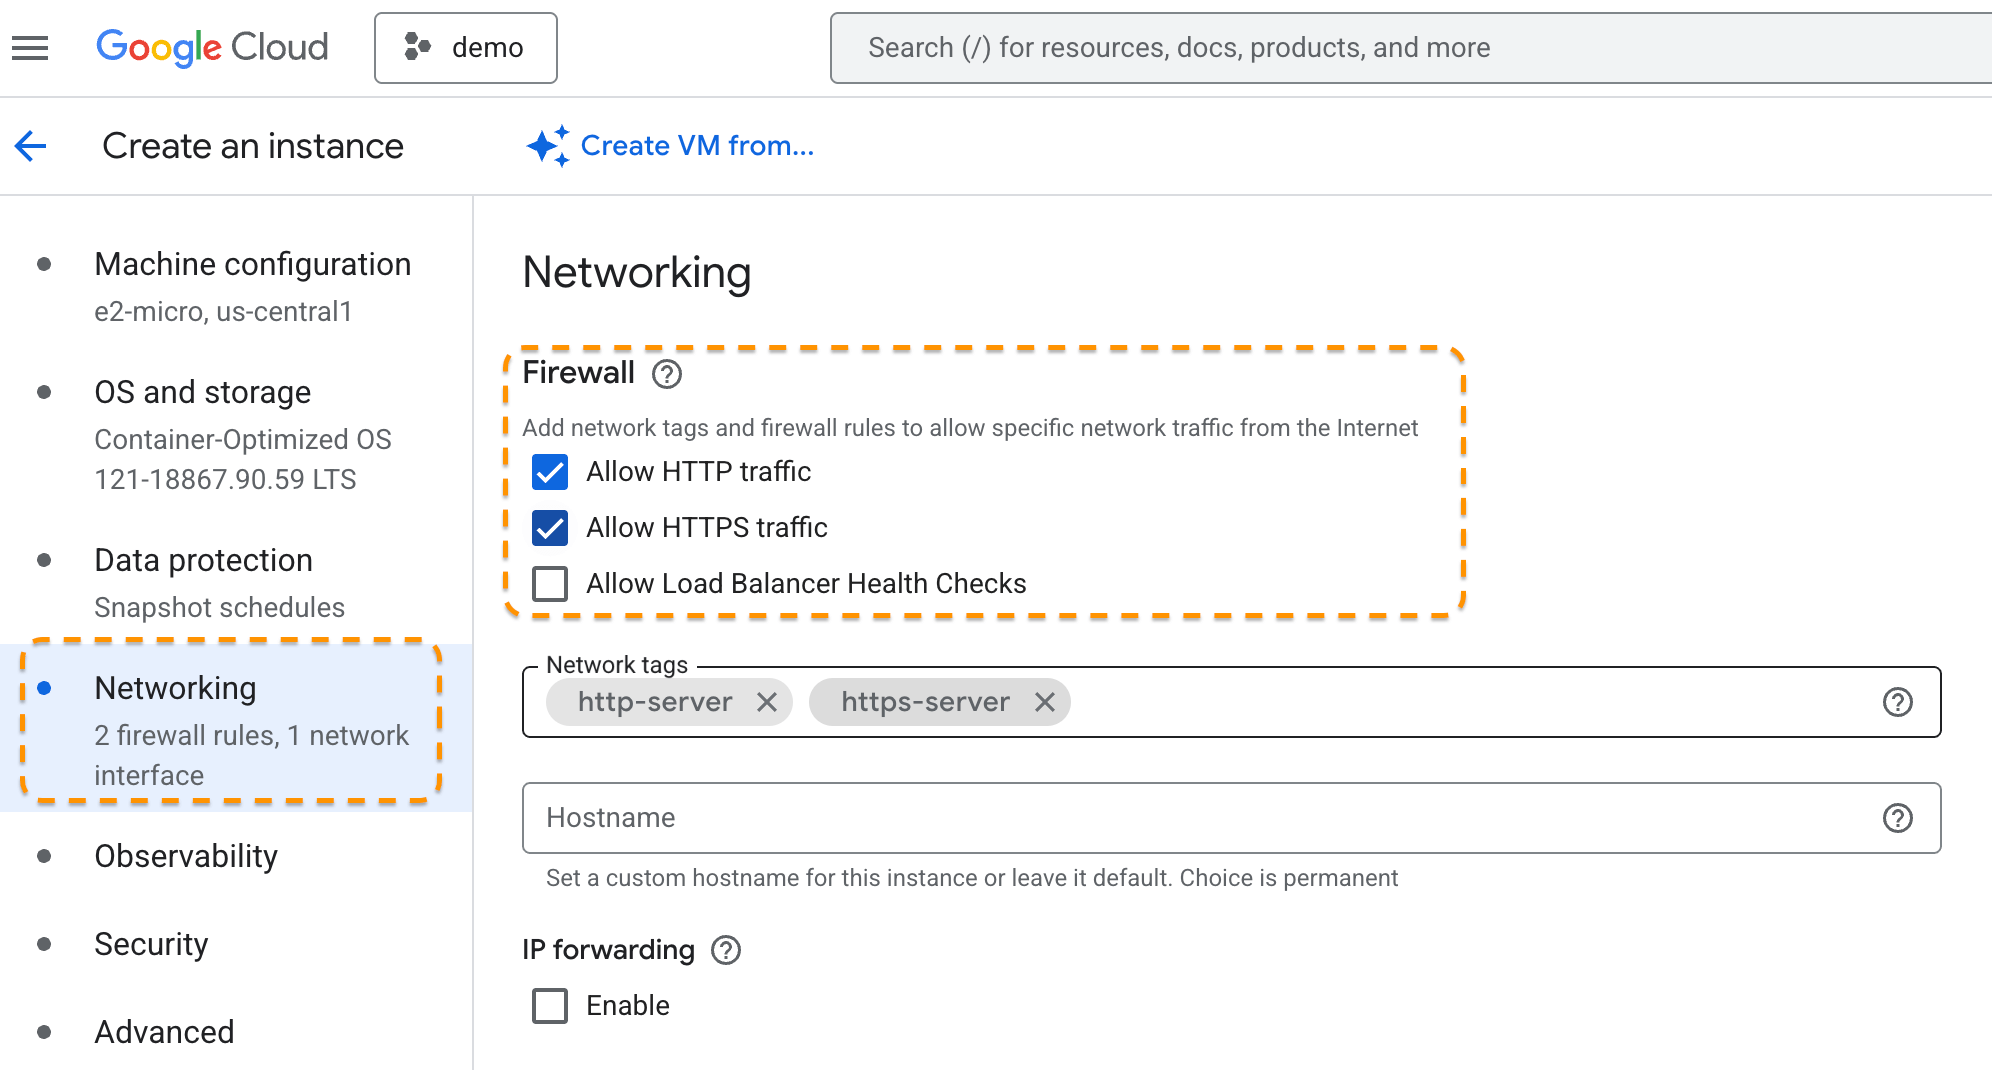Click the Firewall help icon

[667, 374]
